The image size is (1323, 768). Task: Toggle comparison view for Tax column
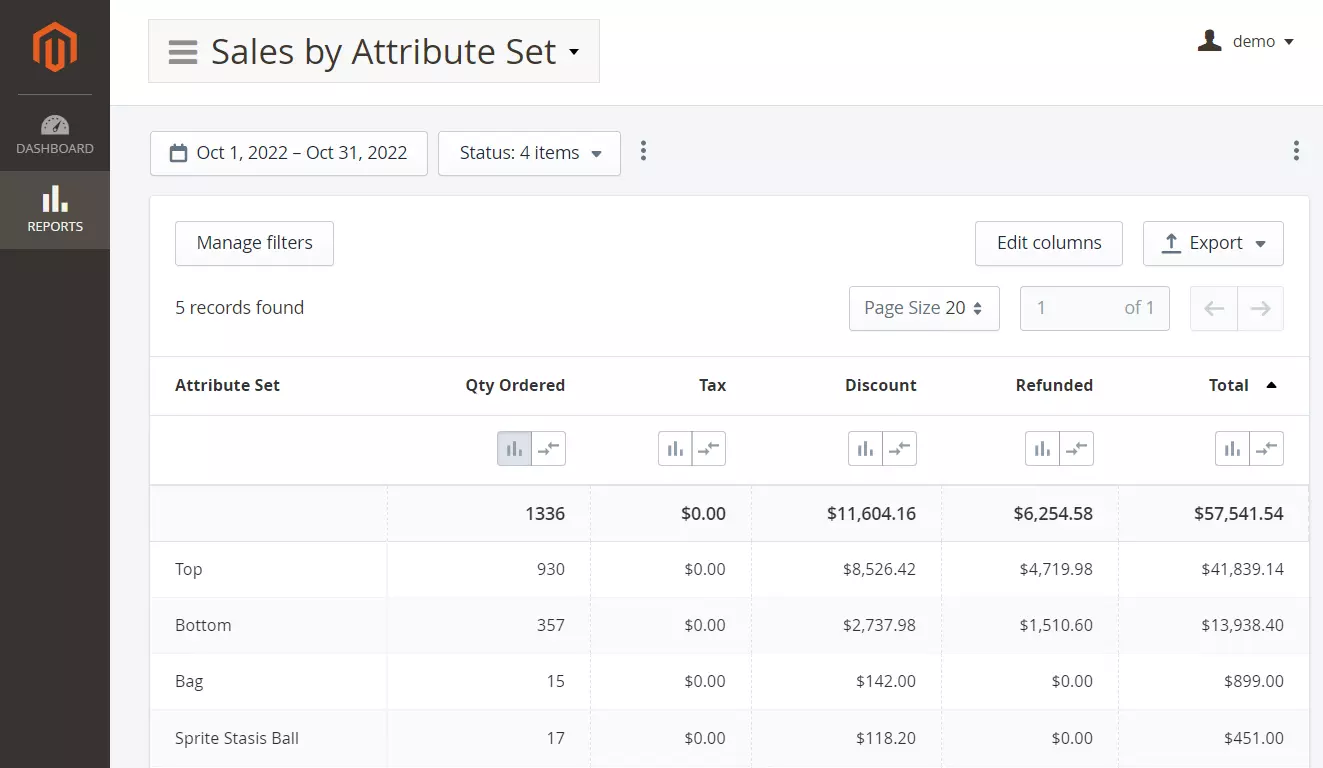tap(709, 449)
